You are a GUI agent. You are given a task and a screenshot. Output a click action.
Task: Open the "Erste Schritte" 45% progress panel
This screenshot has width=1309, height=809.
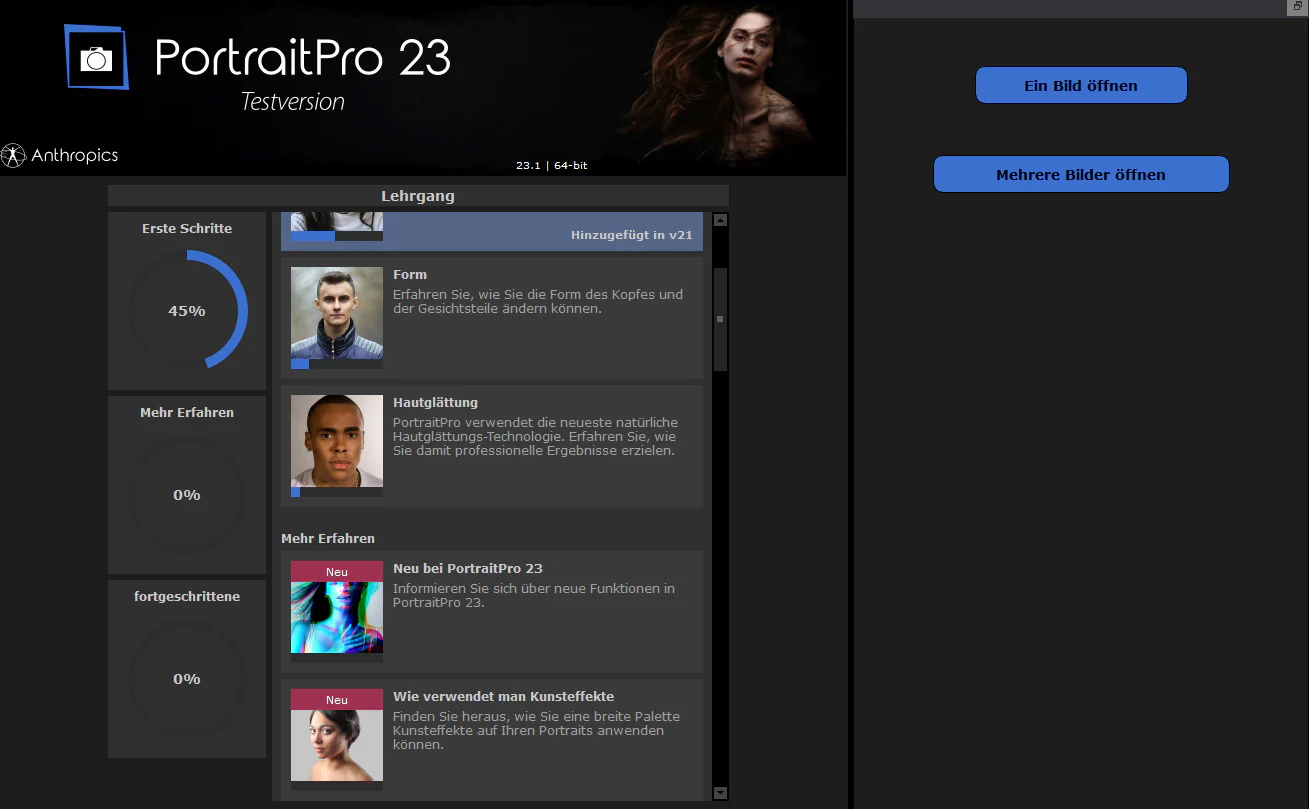click(x=187, y=300)
